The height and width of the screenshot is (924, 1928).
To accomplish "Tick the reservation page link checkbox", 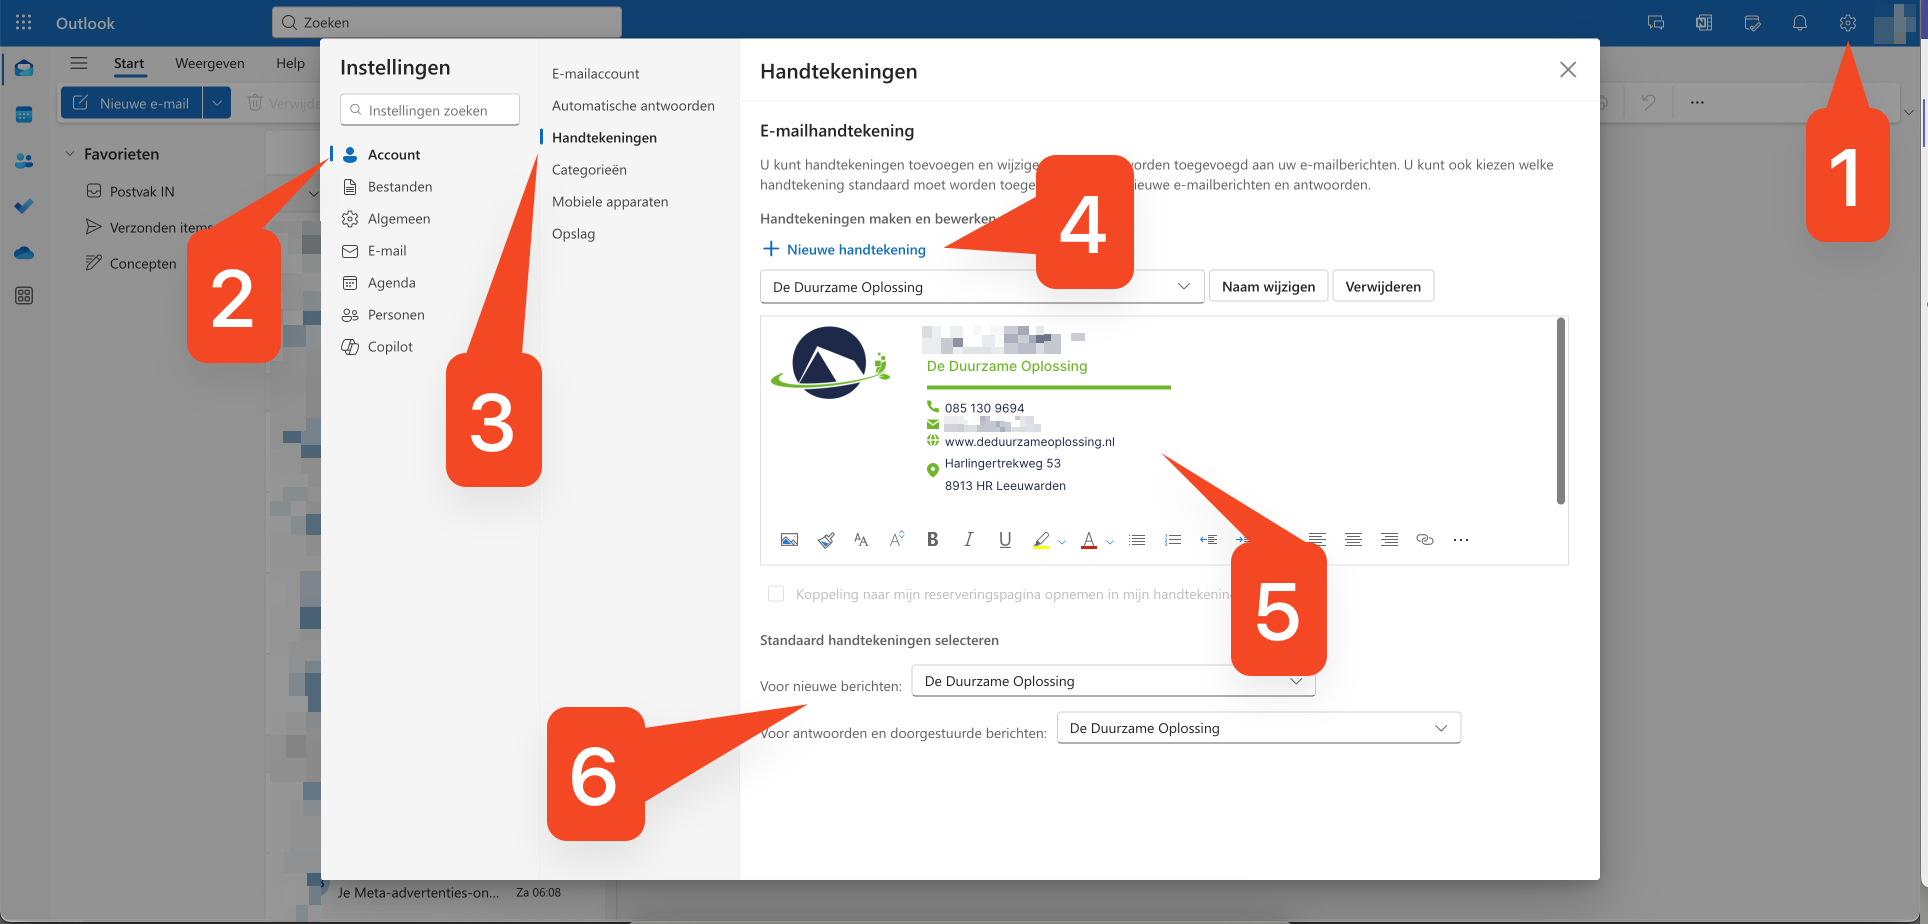I will point(776,594).
